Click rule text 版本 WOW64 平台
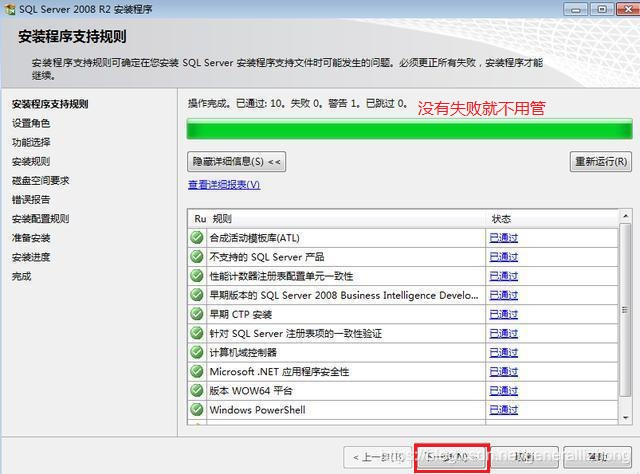Screen dimensions: 640x474 click(251, 391)
